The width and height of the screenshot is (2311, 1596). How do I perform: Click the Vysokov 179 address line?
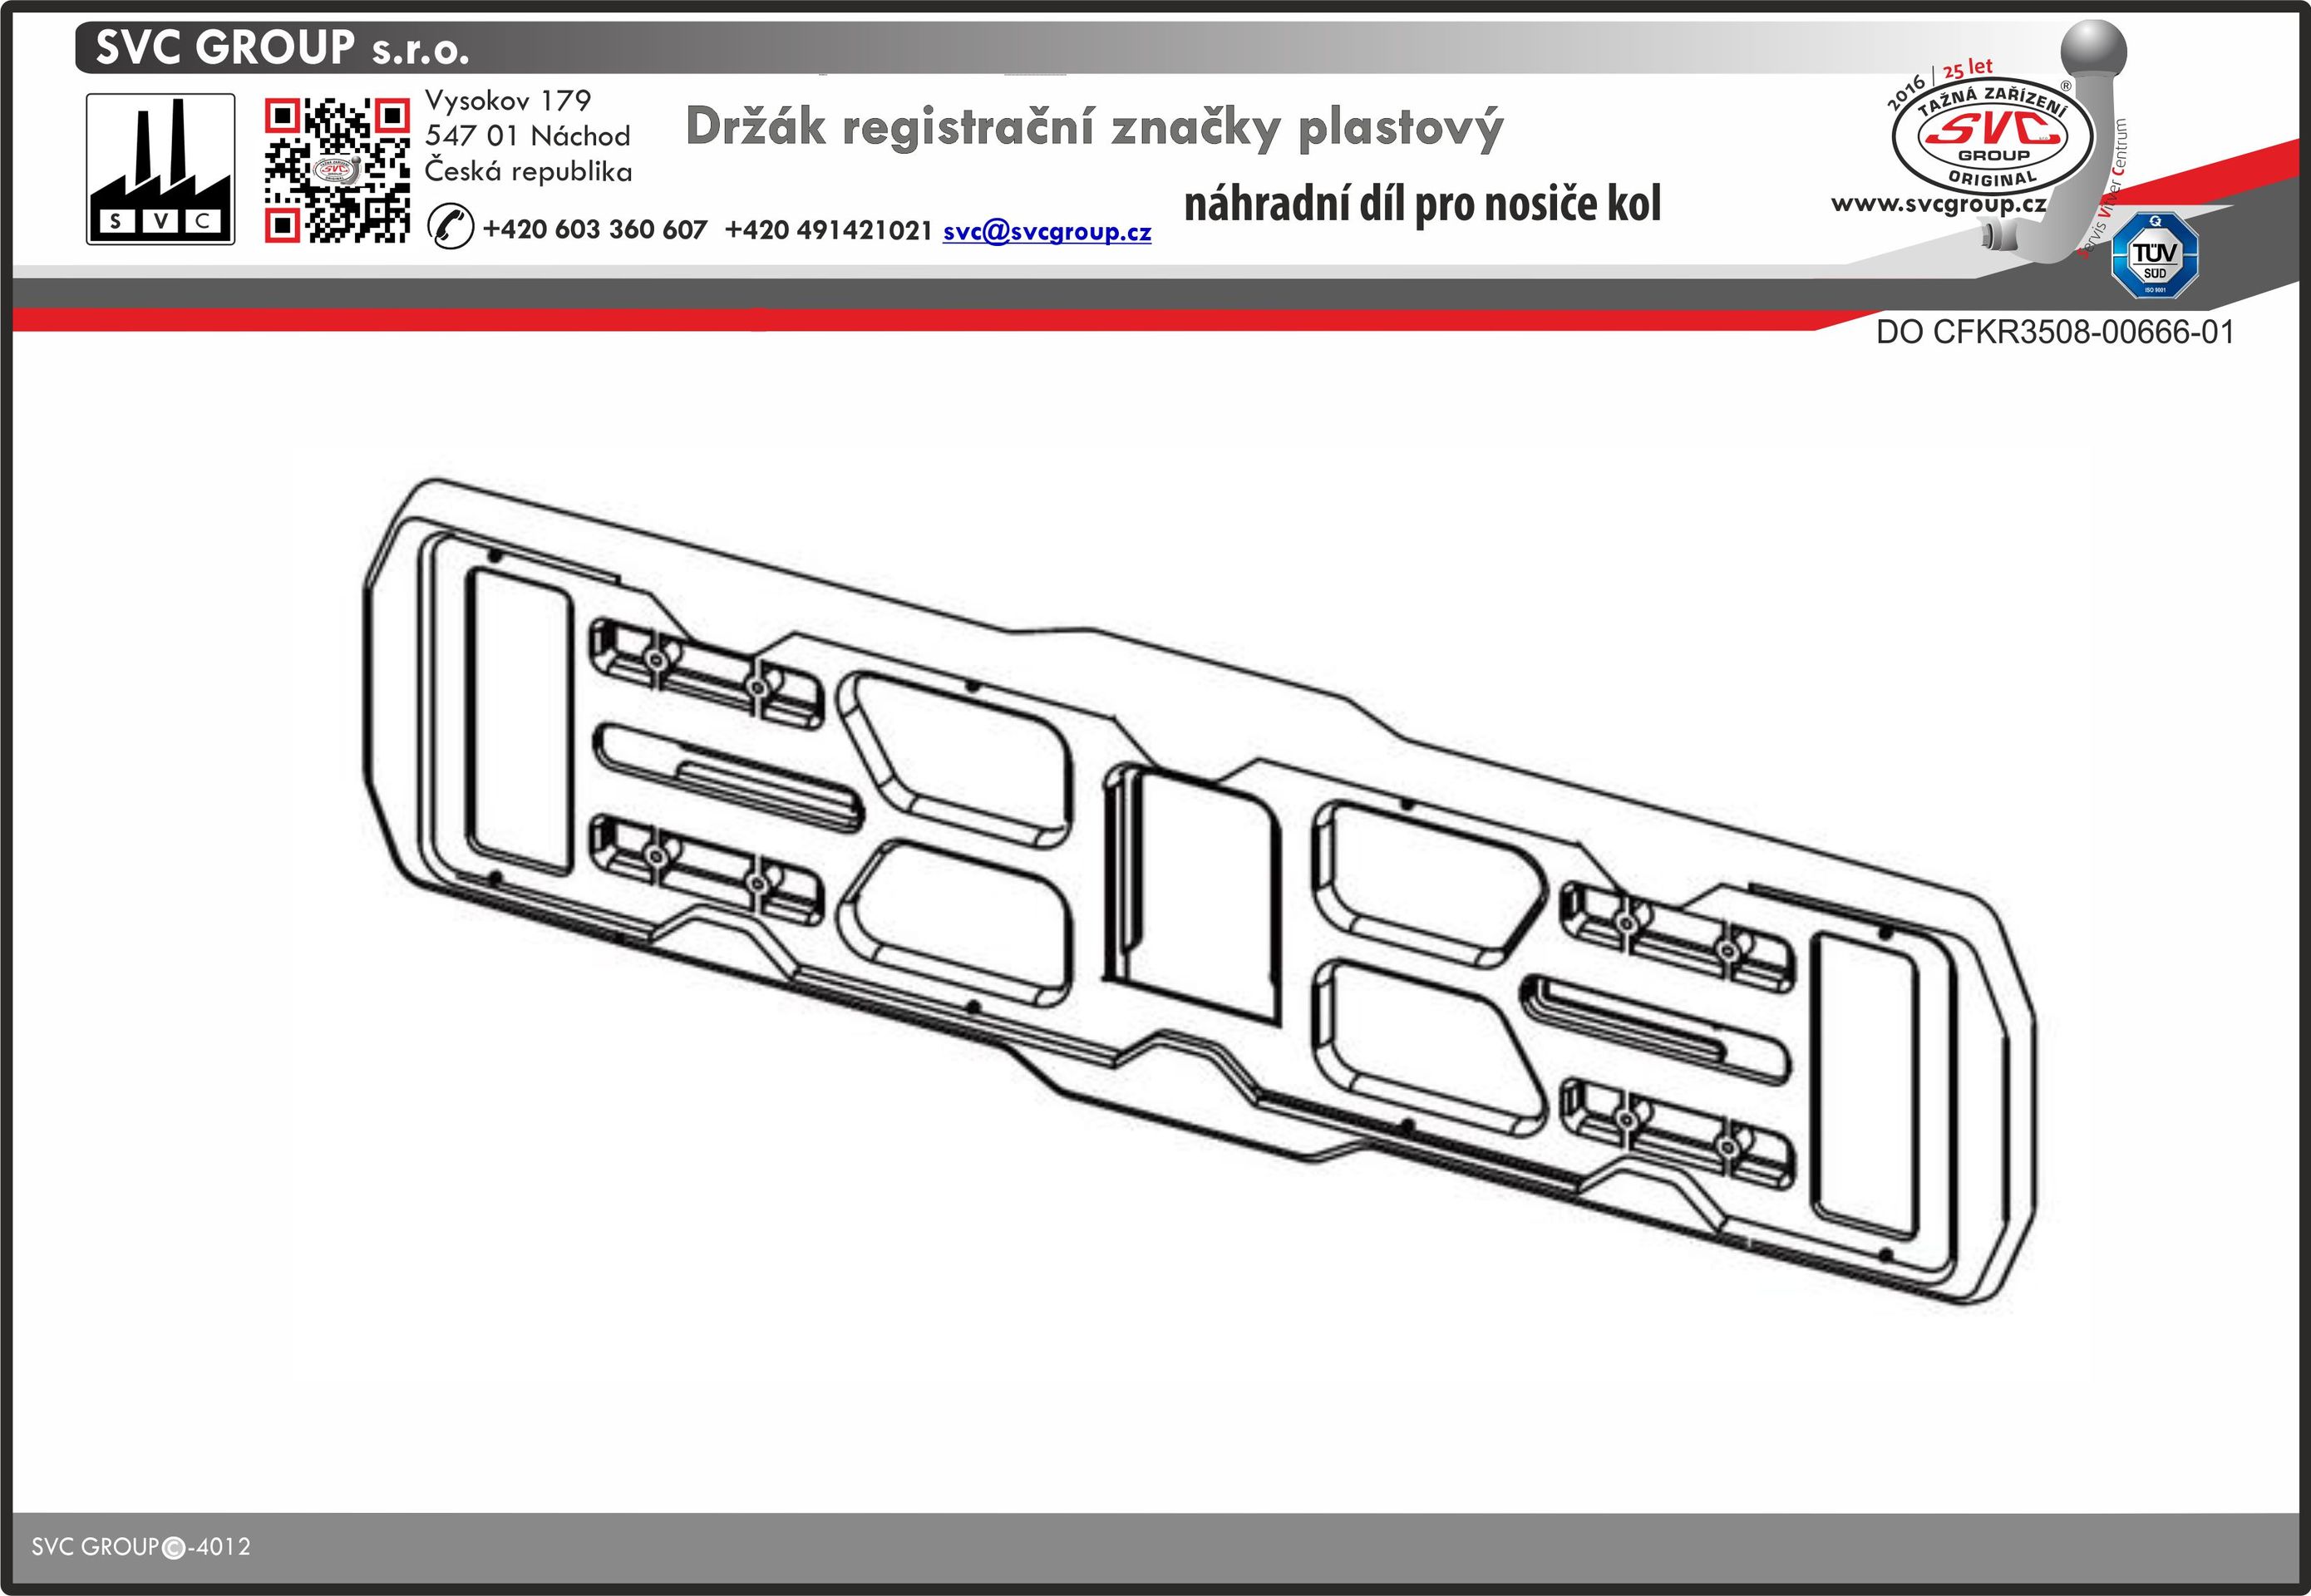(x=508, y=101)
